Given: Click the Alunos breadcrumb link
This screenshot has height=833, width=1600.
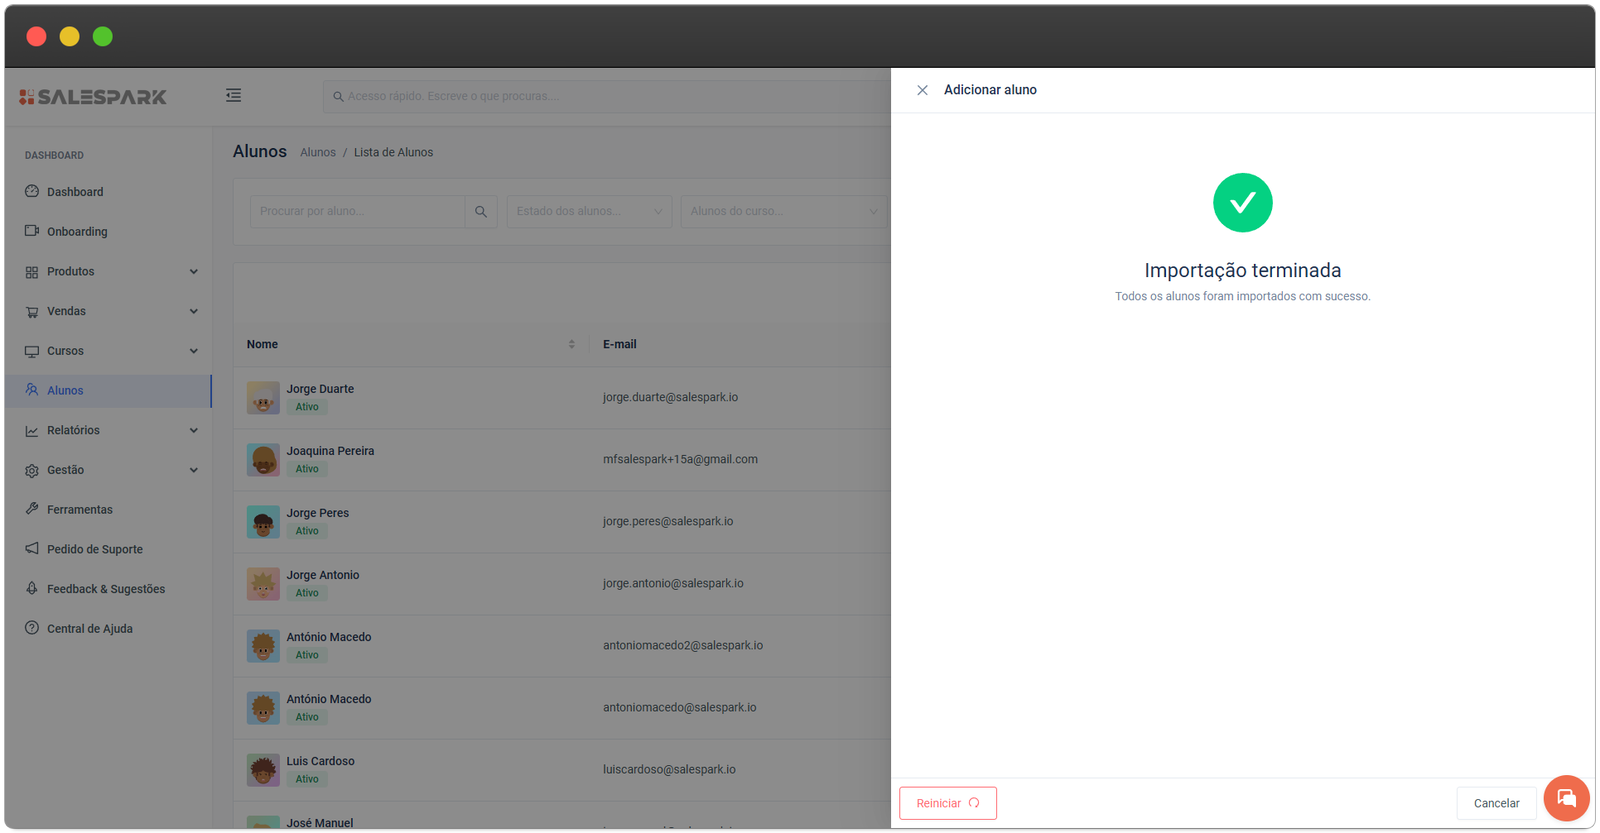Looking at the screenshot, I should (318, 153).
